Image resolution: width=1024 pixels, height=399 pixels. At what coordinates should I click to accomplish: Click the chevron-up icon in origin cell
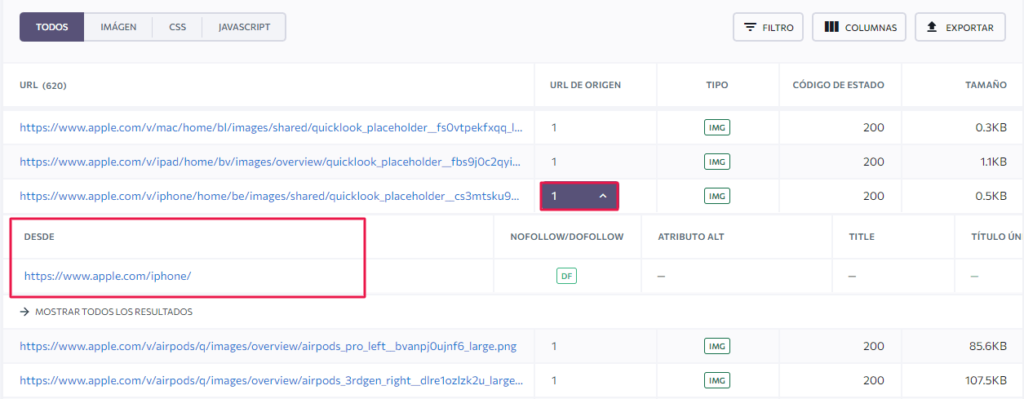(603, 196)
